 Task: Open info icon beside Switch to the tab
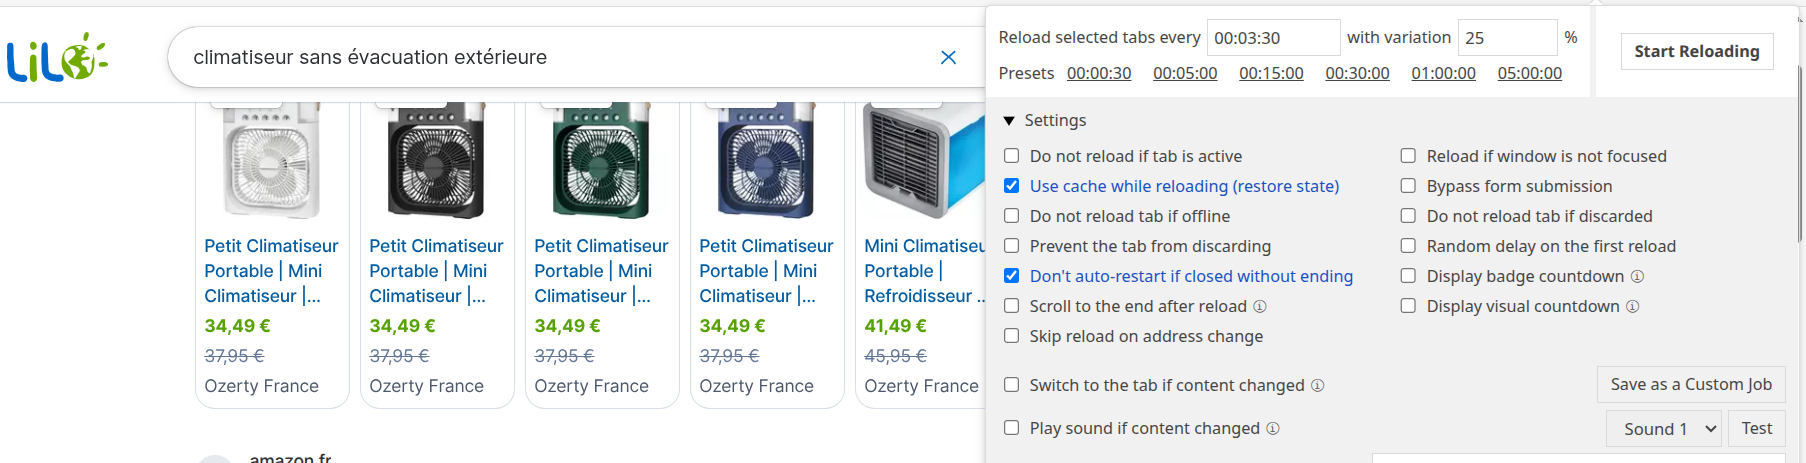click(x=1317, y=385)
